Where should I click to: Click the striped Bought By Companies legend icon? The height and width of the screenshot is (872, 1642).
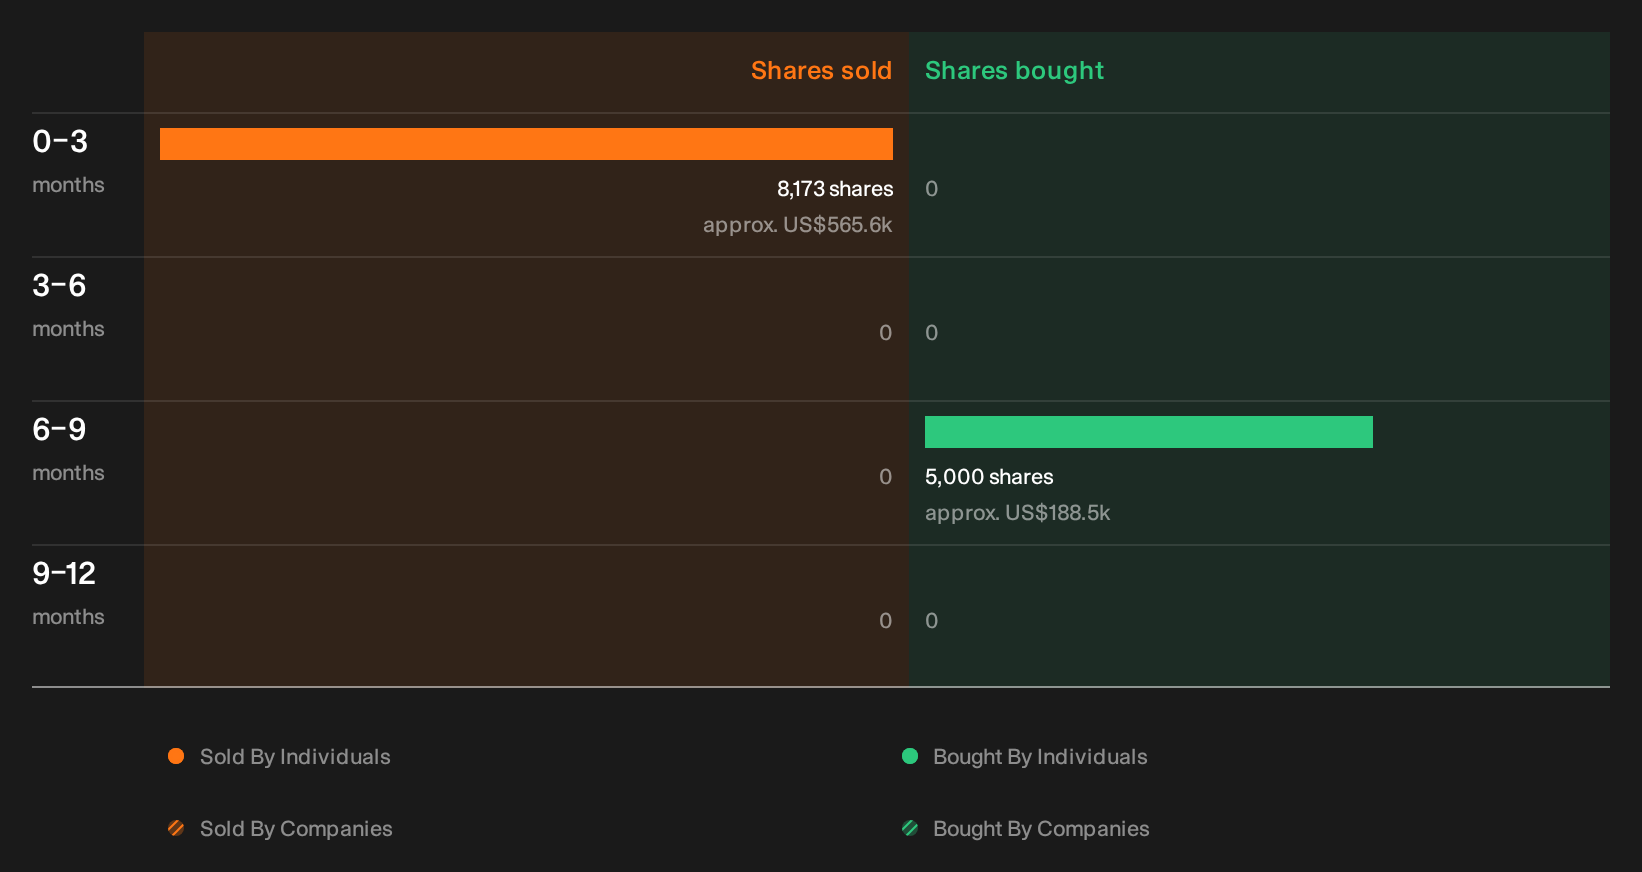(910, 828)
